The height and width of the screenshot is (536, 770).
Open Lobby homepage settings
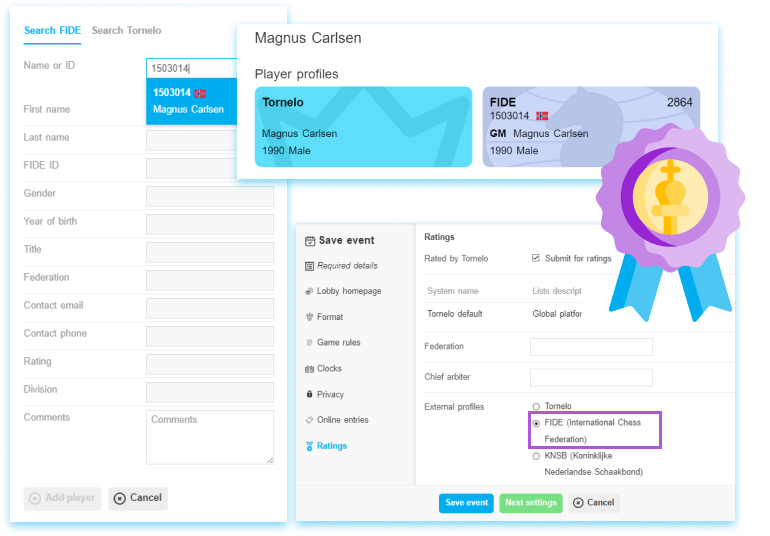tap(349, 291)
